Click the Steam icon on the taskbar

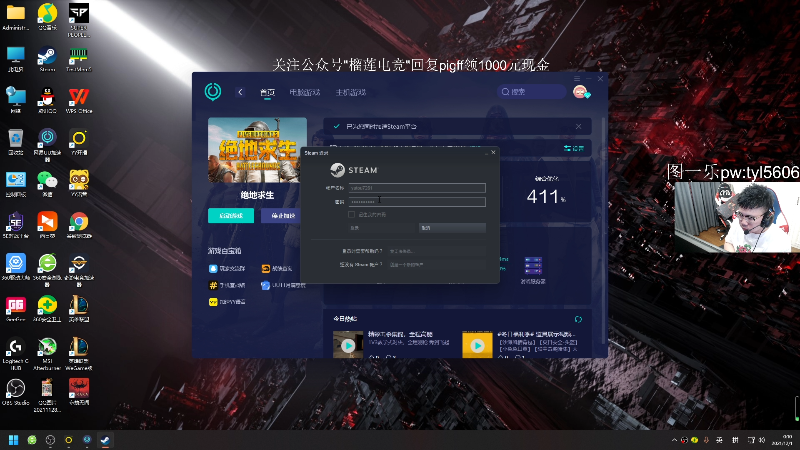point(105,440)
